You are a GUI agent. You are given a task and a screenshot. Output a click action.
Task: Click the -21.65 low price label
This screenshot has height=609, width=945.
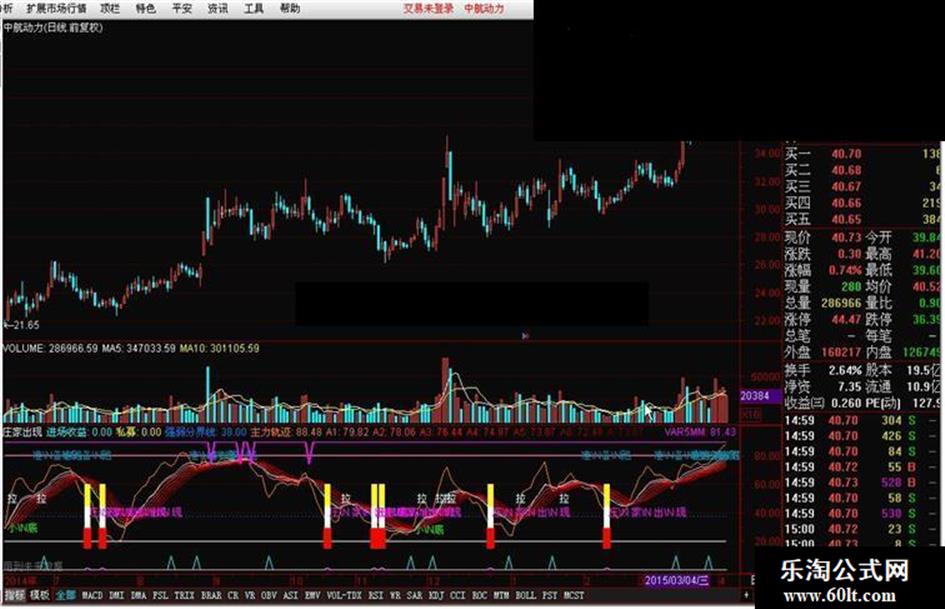[22, 325]
